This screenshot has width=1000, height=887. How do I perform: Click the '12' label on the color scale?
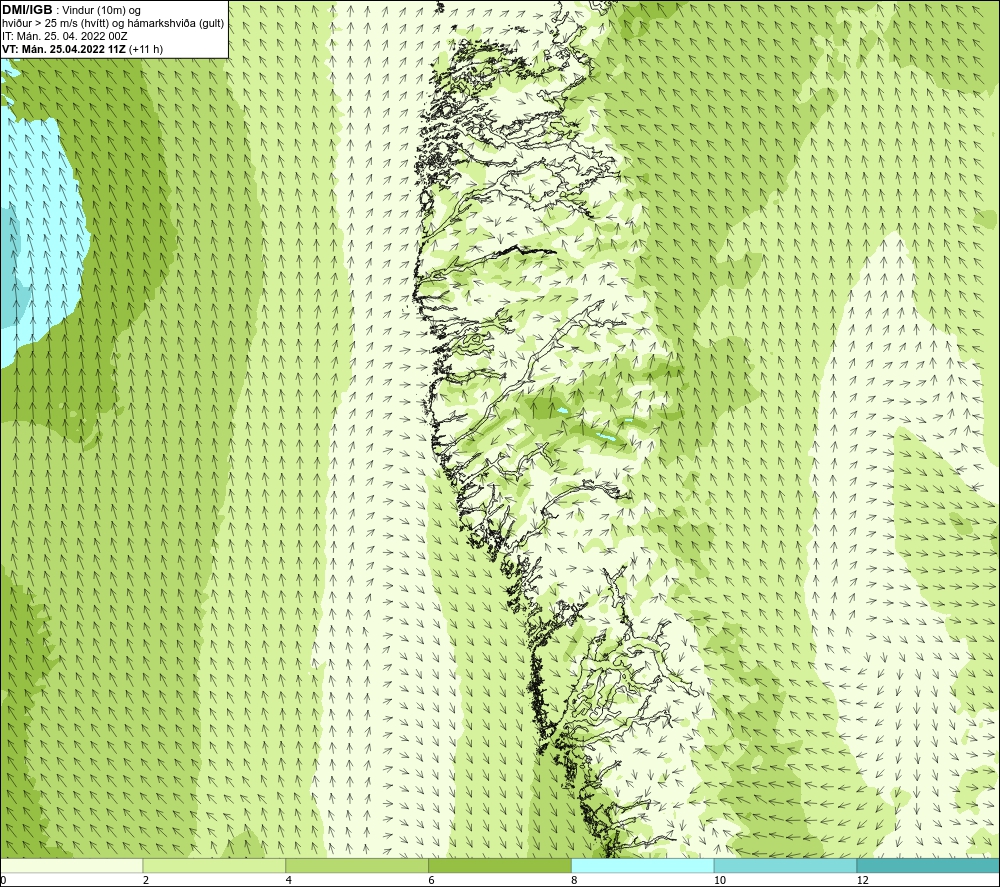[x=863, y=881]
